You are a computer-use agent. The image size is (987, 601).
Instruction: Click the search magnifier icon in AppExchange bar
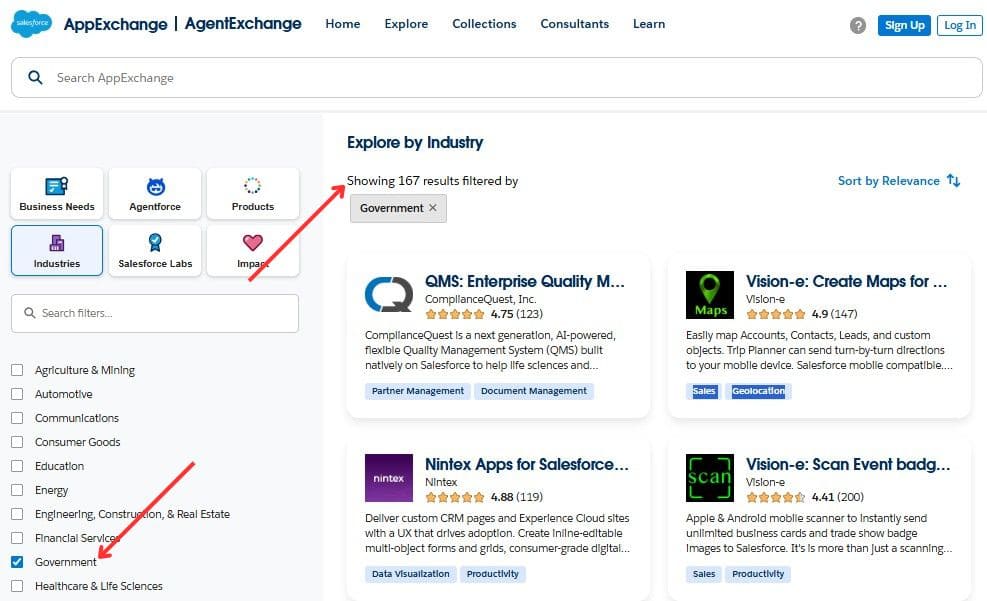pos(35,77)
